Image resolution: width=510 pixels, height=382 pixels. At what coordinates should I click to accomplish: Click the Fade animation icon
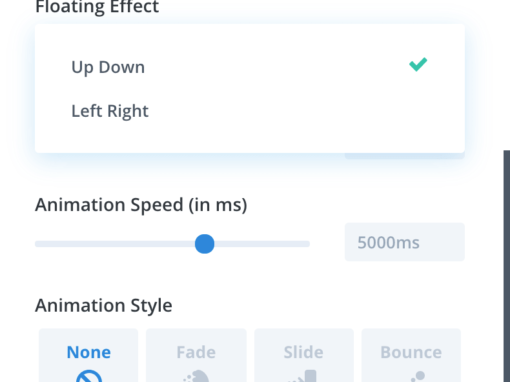tap(197, 376)
